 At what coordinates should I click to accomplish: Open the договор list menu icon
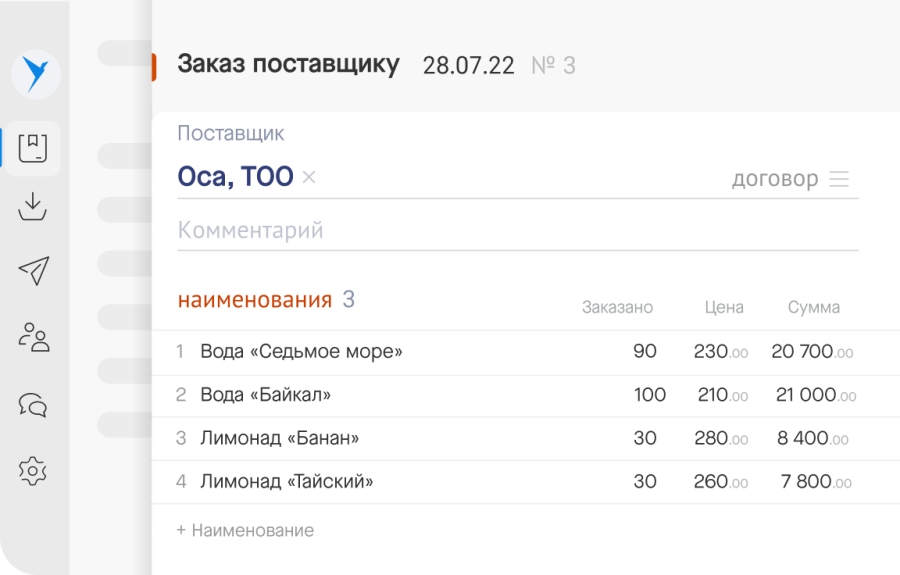[839, 179]
